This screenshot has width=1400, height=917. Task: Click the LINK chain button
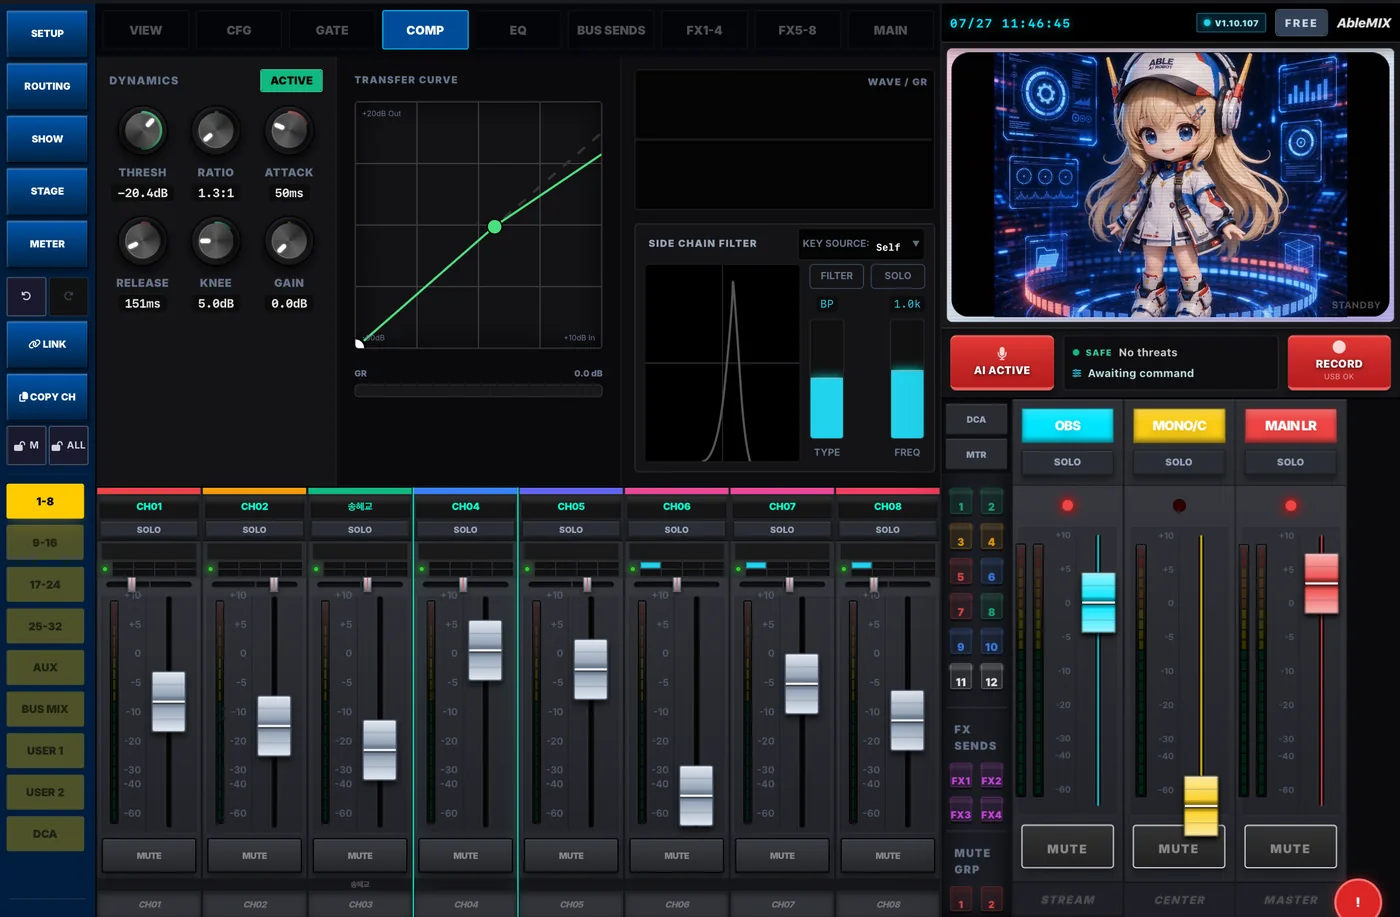[x=47, y=344]
